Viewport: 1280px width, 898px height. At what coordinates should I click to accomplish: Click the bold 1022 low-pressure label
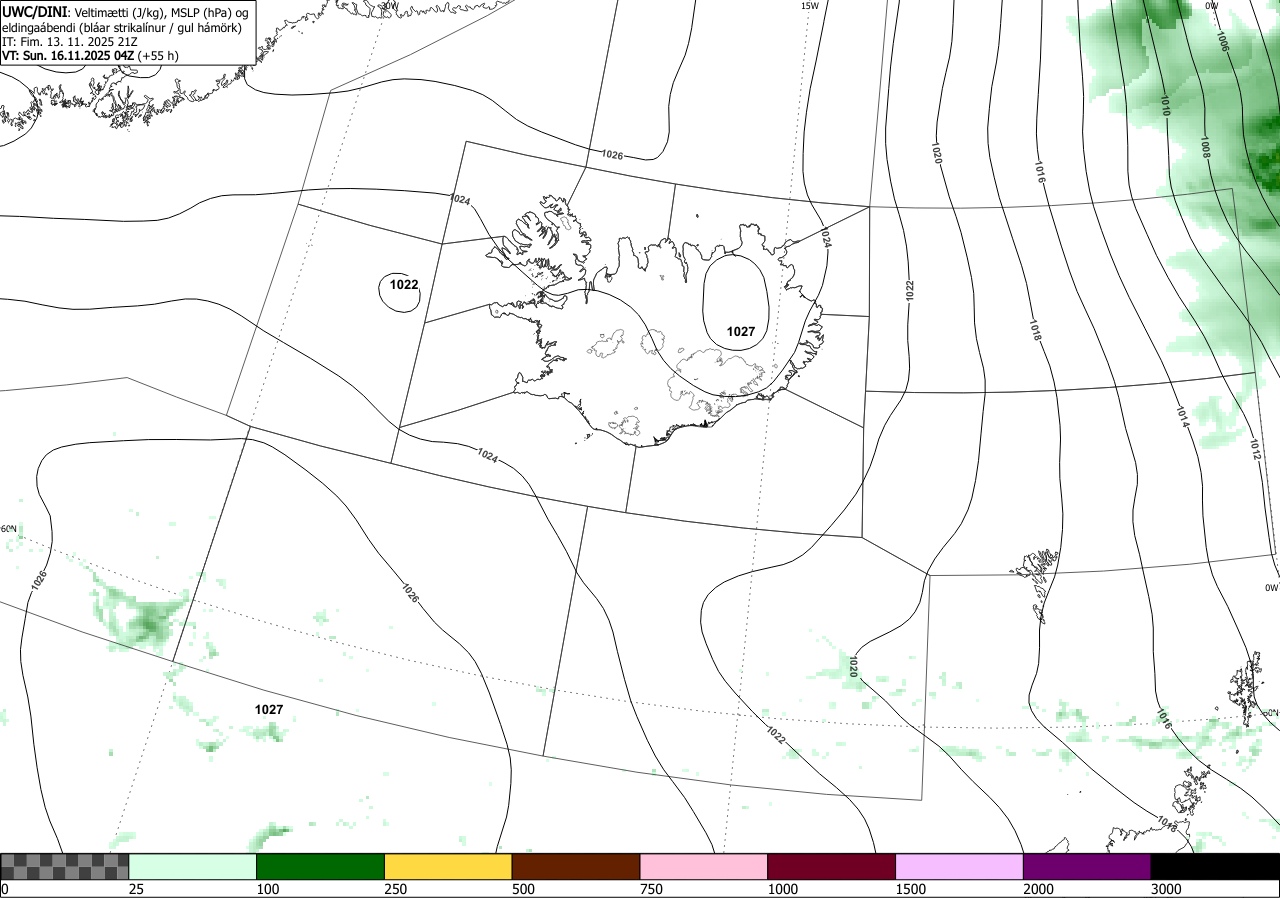tap(404, 285)
